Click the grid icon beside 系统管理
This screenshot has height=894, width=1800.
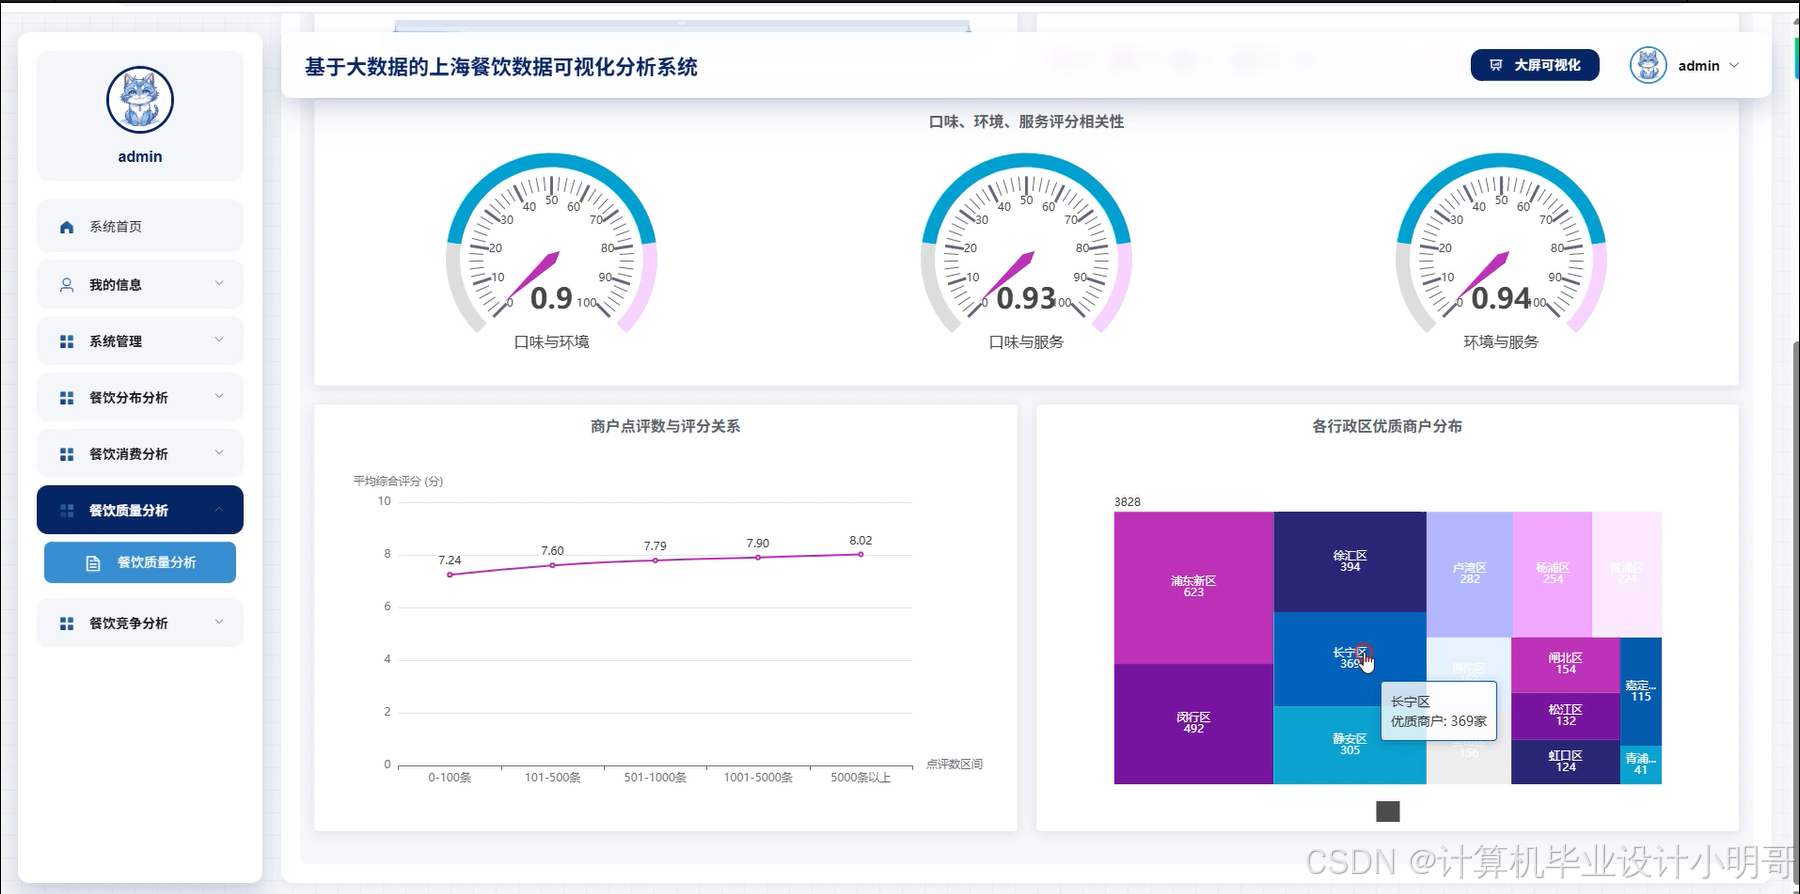tap(67, 342)
